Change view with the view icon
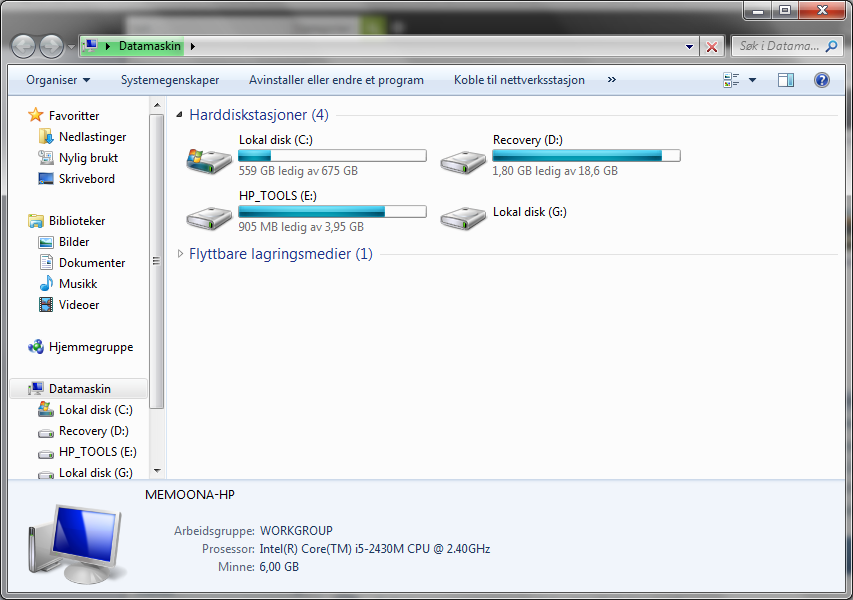This screenshot has width=853, height=600. tap(731, 80)
